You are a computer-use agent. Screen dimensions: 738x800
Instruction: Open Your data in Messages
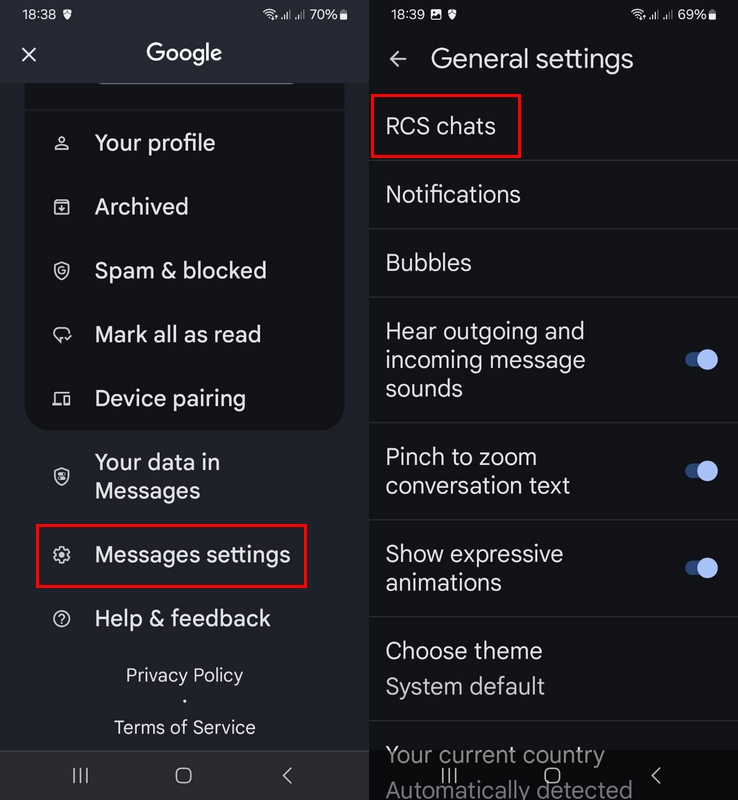tap(184, 477)
